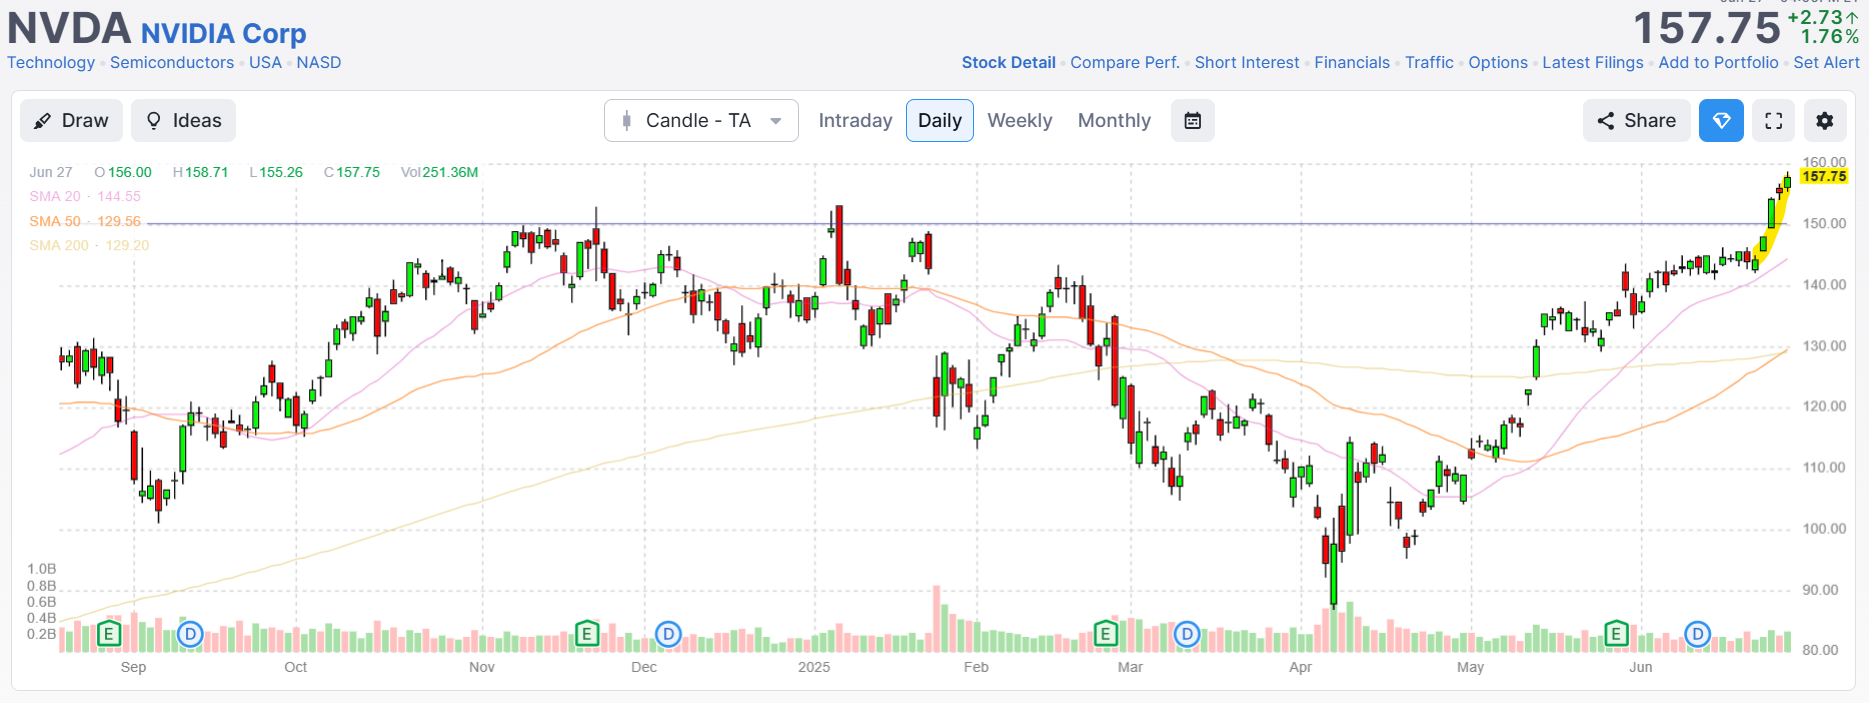The image size is (1869, 703).
Task: Open the Ideas button
Action: (184, 121)
